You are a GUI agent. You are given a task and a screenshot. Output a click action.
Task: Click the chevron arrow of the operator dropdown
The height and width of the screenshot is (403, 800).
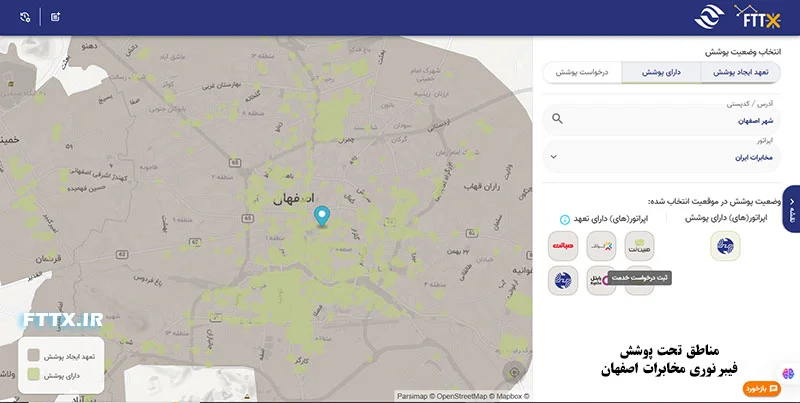[x=554, y=157]
